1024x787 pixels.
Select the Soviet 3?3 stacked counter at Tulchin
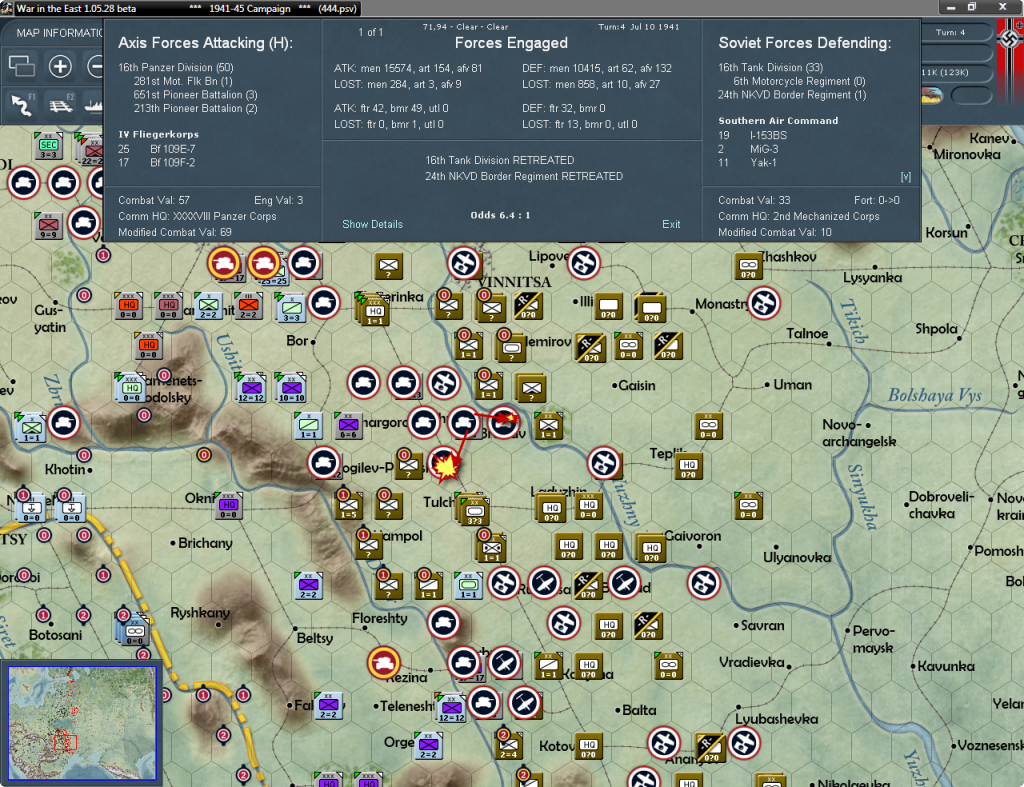(x=475, y=510)
